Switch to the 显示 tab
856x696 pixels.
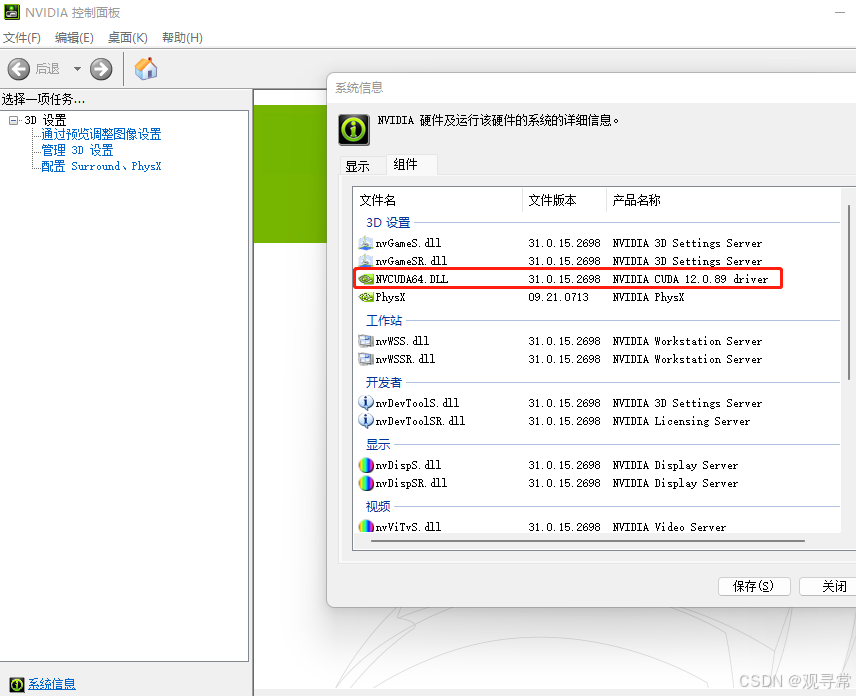click(x=358, y=166)
